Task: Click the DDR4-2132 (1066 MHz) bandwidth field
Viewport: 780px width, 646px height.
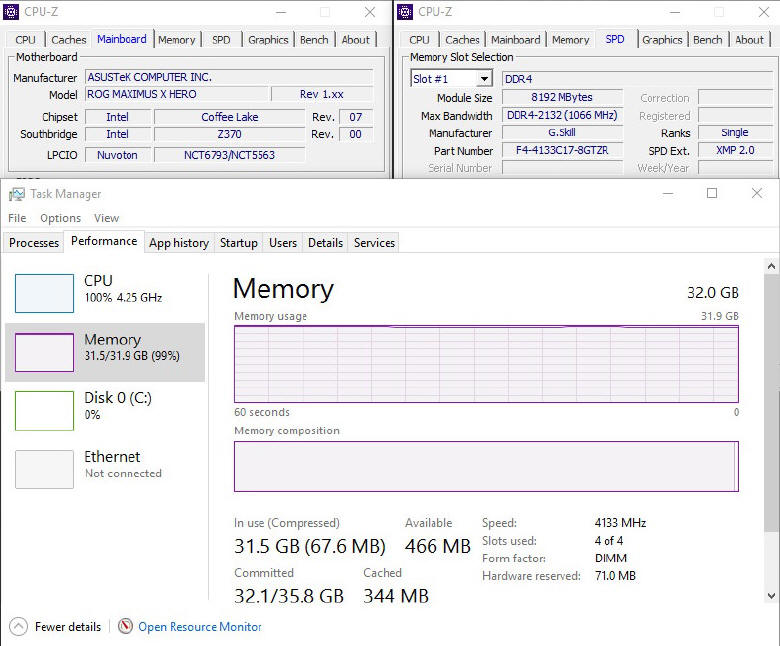Action: pos(562,115)
